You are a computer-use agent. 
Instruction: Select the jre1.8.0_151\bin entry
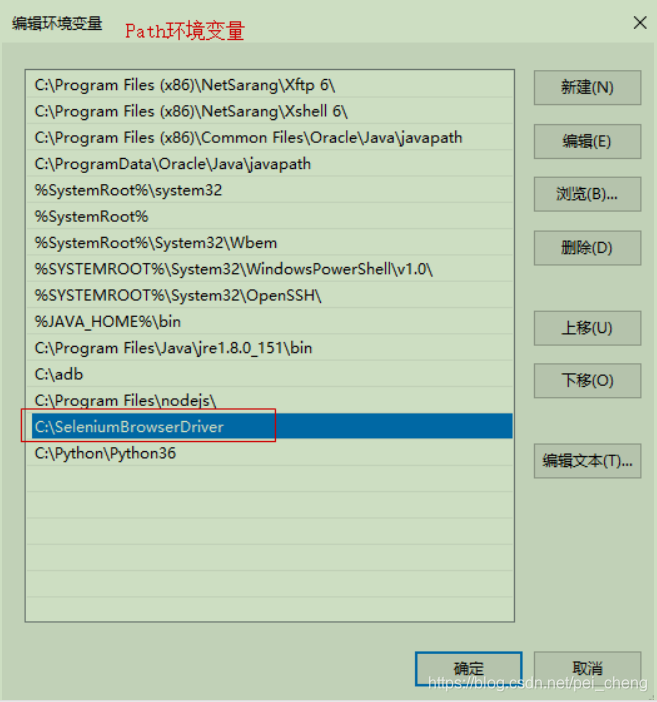270,348
